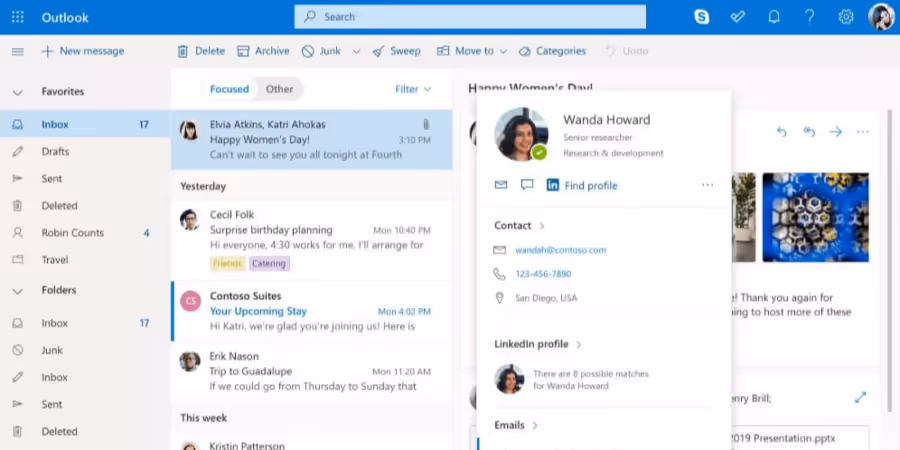Click the Delete toolbar button
This screenshot has height=450, width=900.
tap(201, 51)
